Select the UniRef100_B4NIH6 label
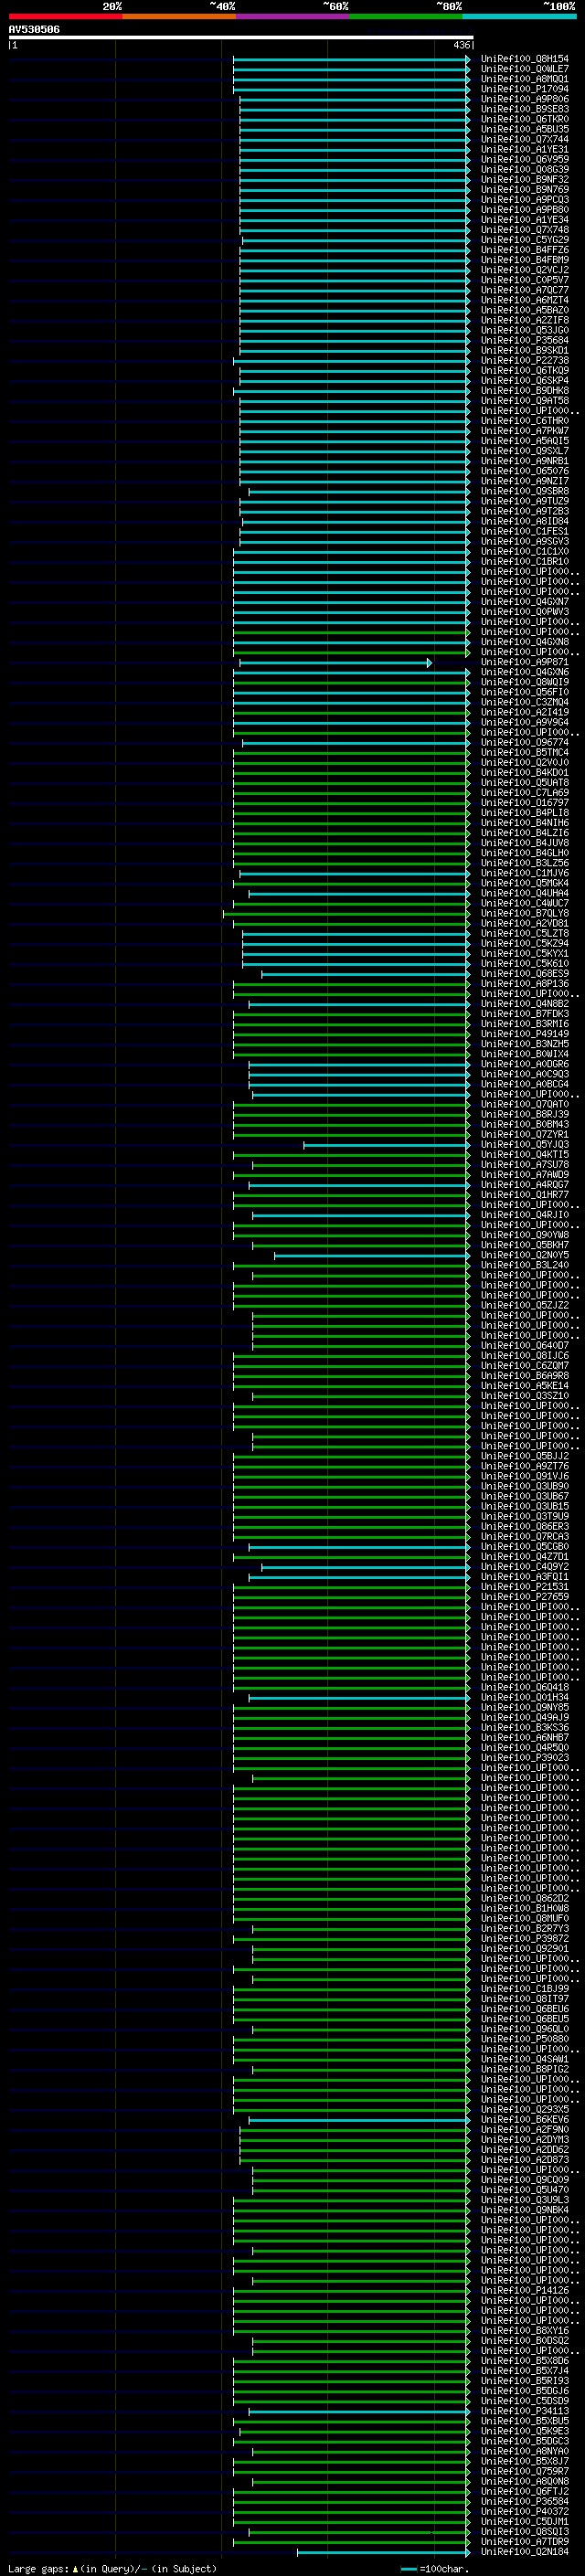 tap(525, 822)
